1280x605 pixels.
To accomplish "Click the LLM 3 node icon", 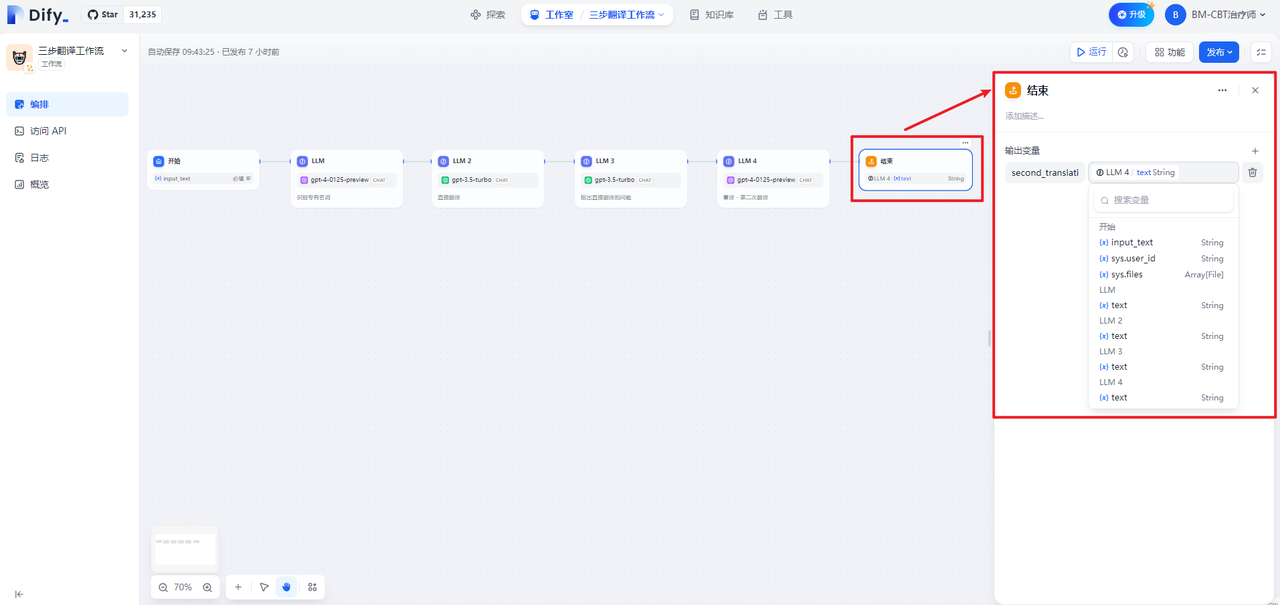I will click(586, 161).
